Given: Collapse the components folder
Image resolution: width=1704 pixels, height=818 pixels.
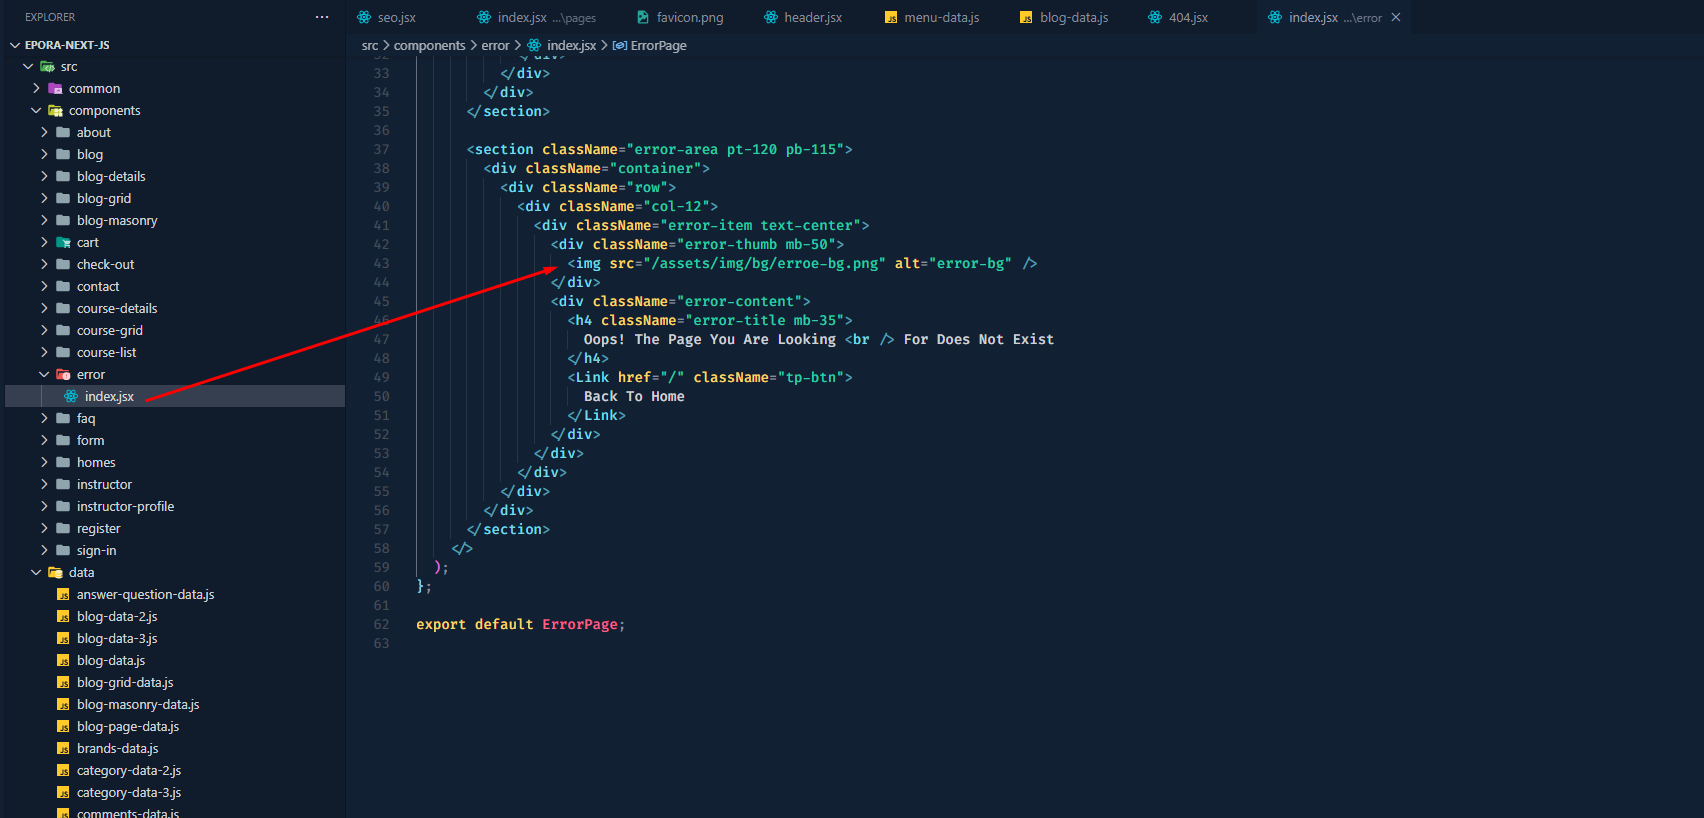Looking at the screenshot, I should click(36, 111).
